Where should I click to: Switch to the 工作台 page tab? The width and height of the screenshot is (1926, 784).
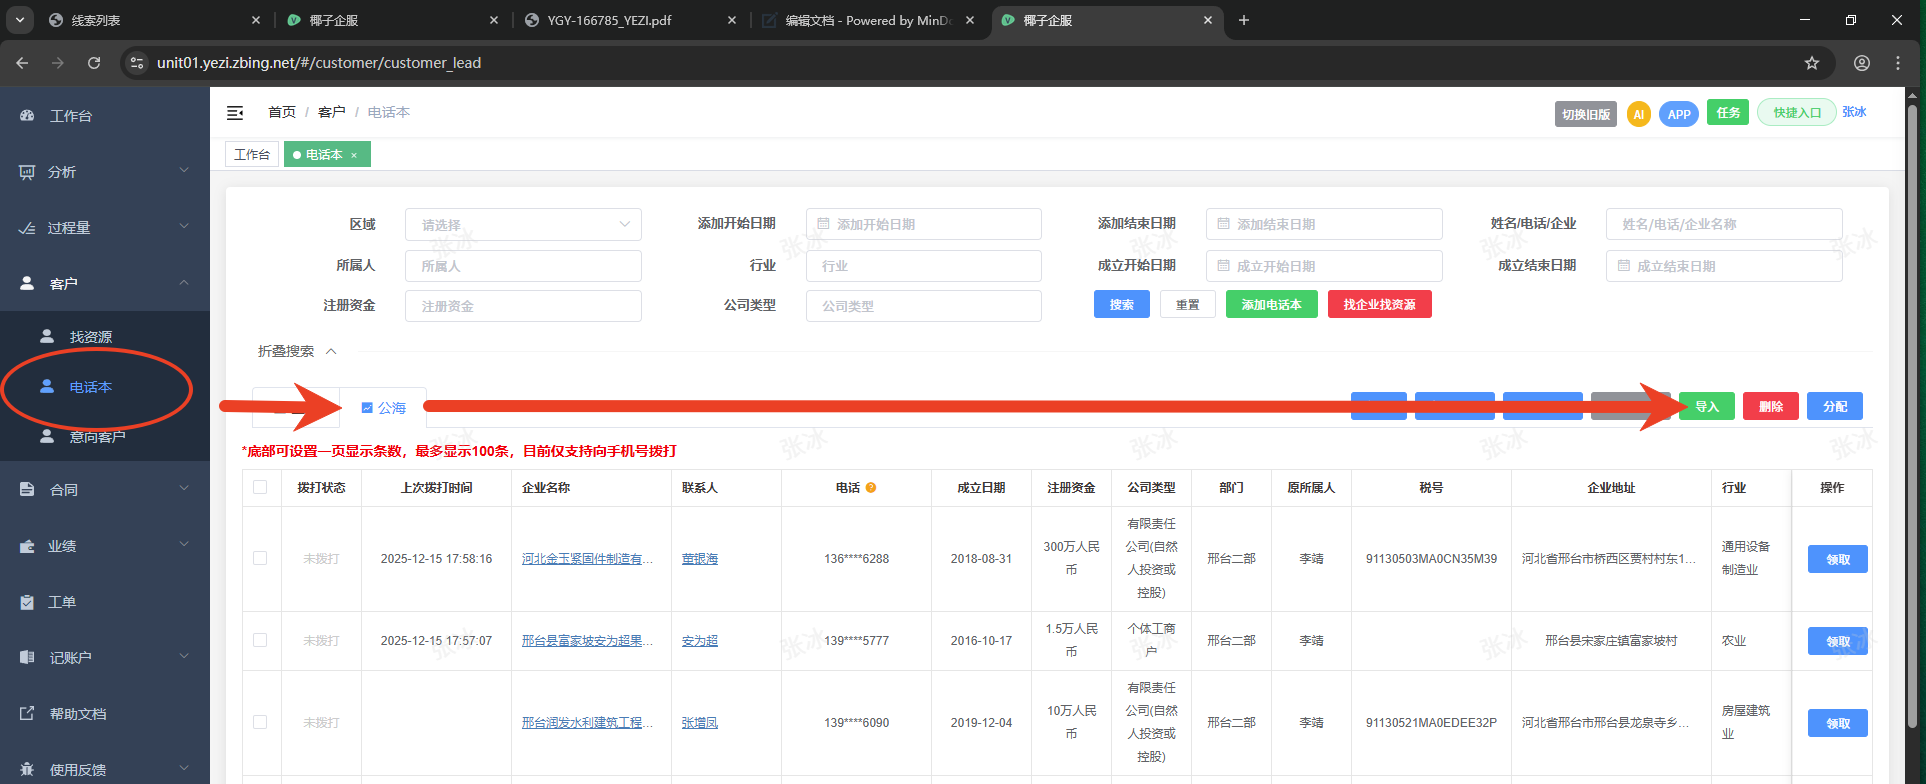click(252, 154)
